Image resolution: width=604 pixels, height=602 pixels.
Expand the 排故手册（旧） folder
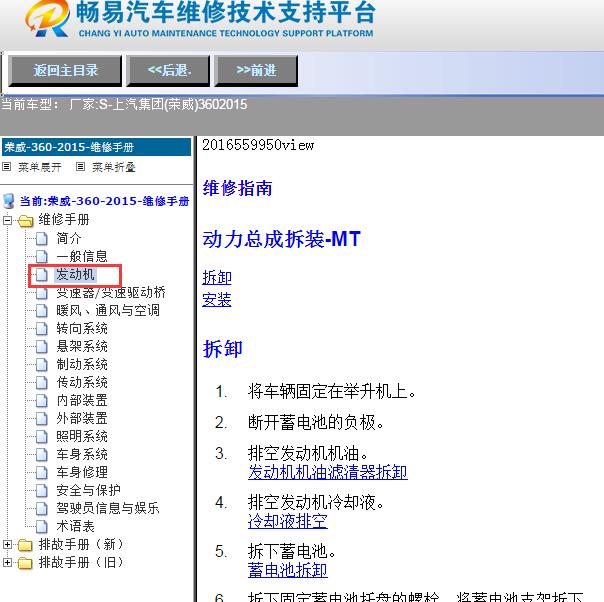coord(7,563)
